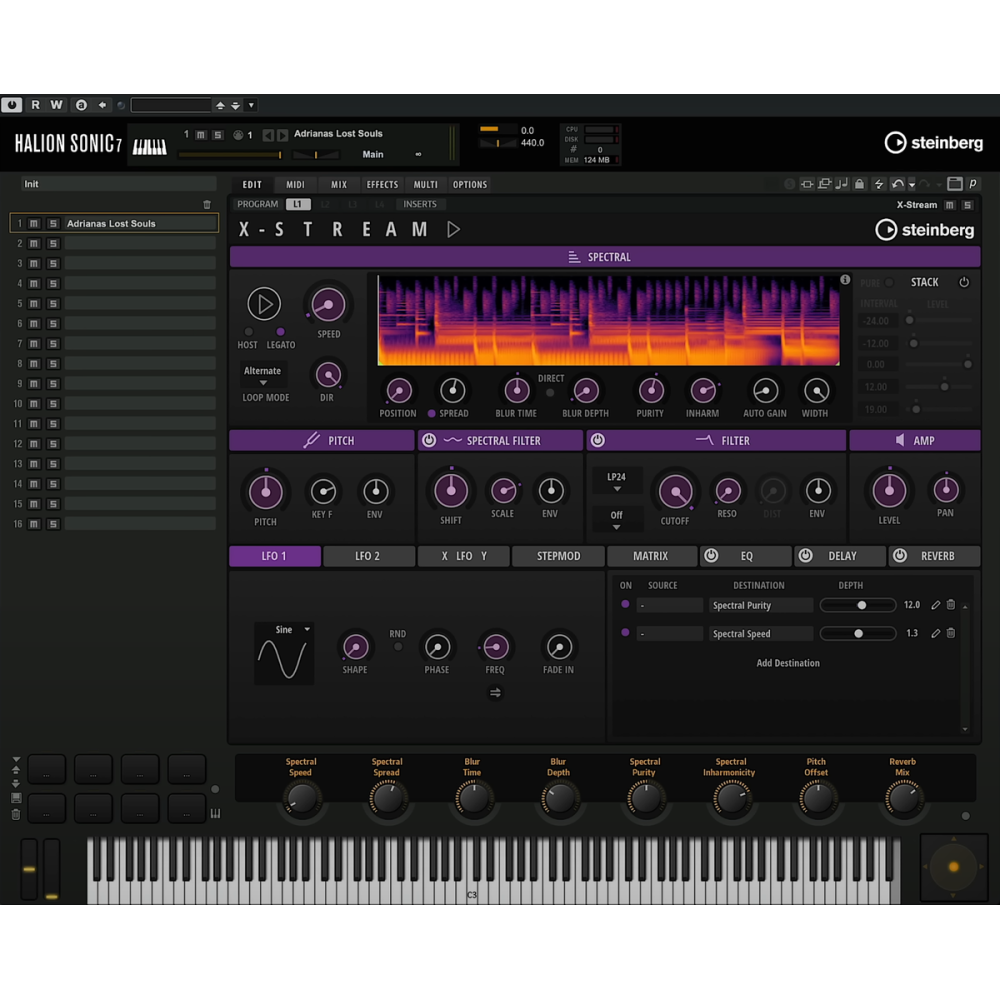Click the Steinberg logo in the header
Viewport: 1000px width, 1000px height.
pos(935,143)
